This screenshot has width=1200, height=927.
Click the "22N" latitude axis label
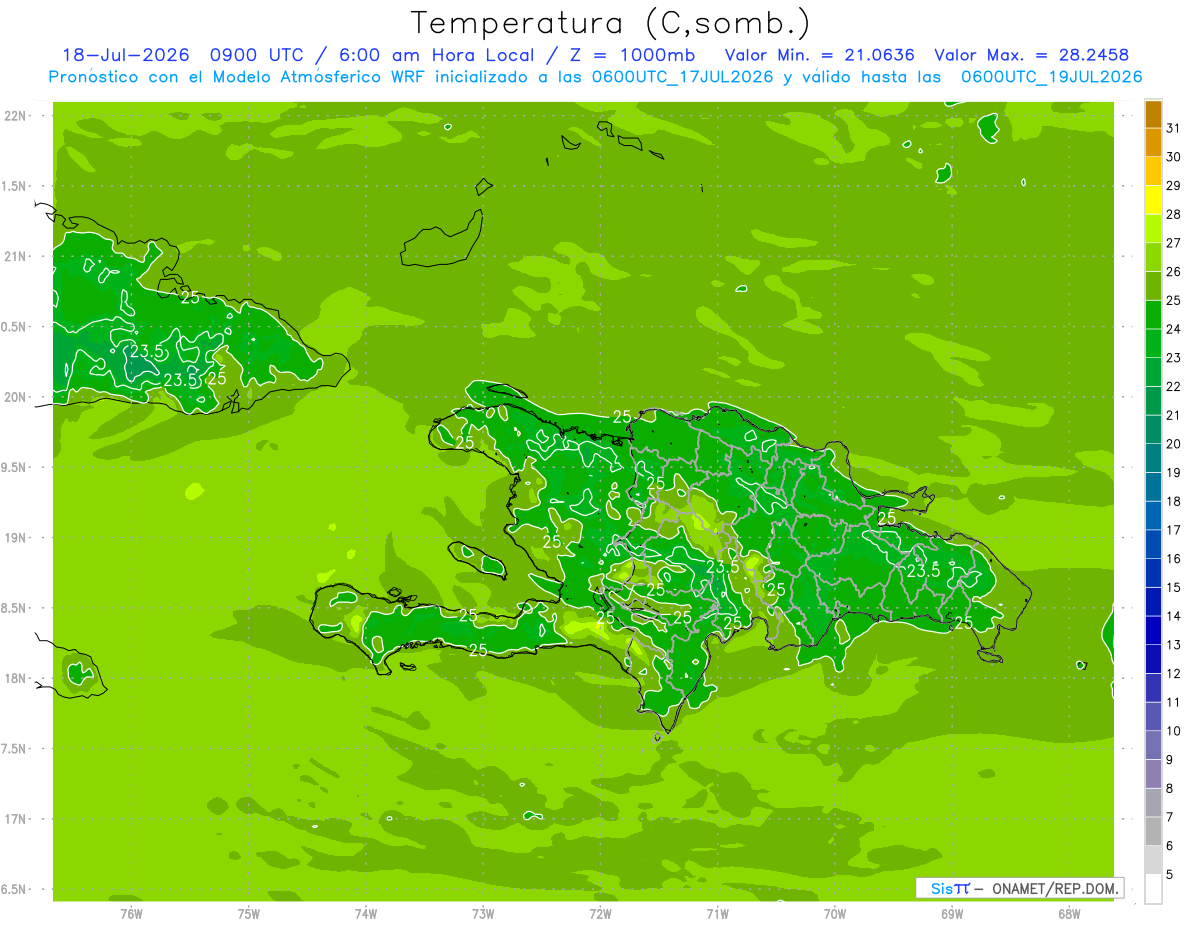(15, 116)
